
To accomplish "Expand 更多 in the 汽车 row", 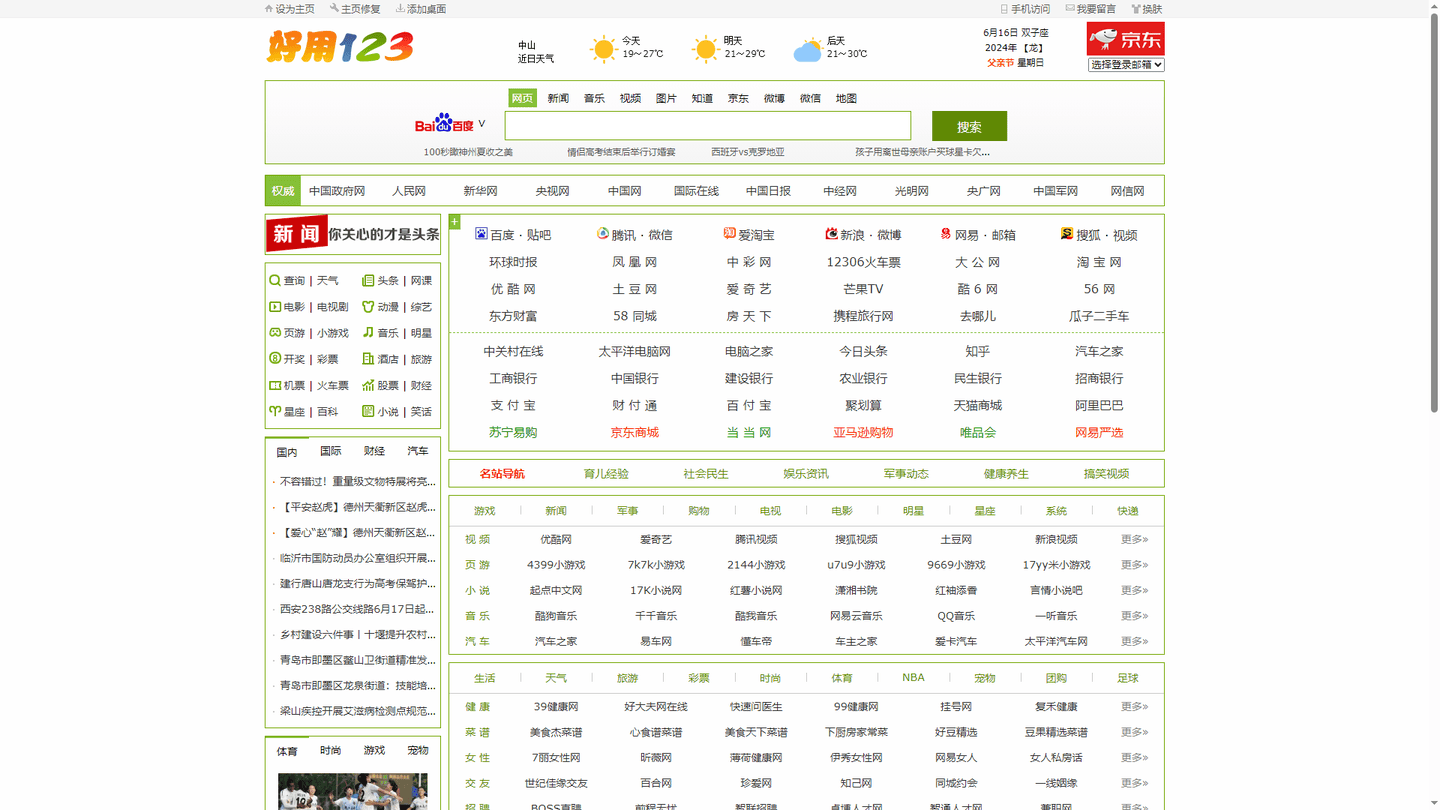I will 1134,641.
